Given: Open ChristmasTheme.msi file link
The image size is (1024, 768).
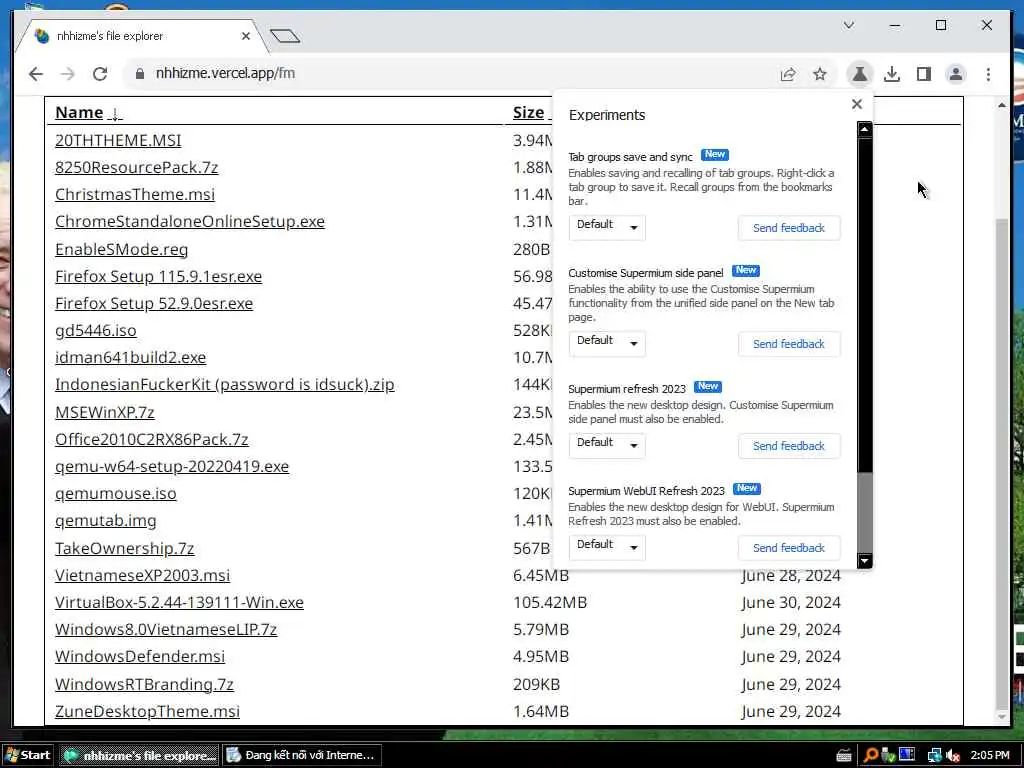Looking at the screenshot, I should (x=135, y=194).
